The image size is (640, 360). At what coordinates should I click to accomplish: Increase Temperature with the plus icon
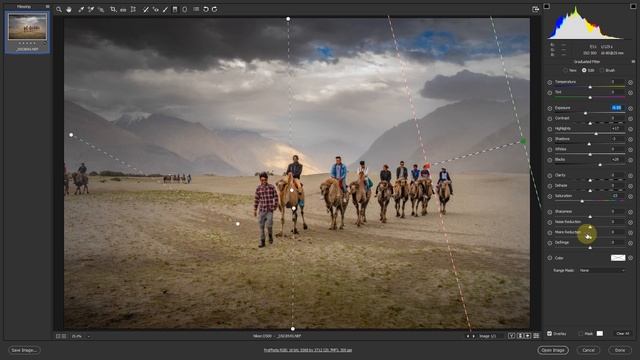pos(631,82)
